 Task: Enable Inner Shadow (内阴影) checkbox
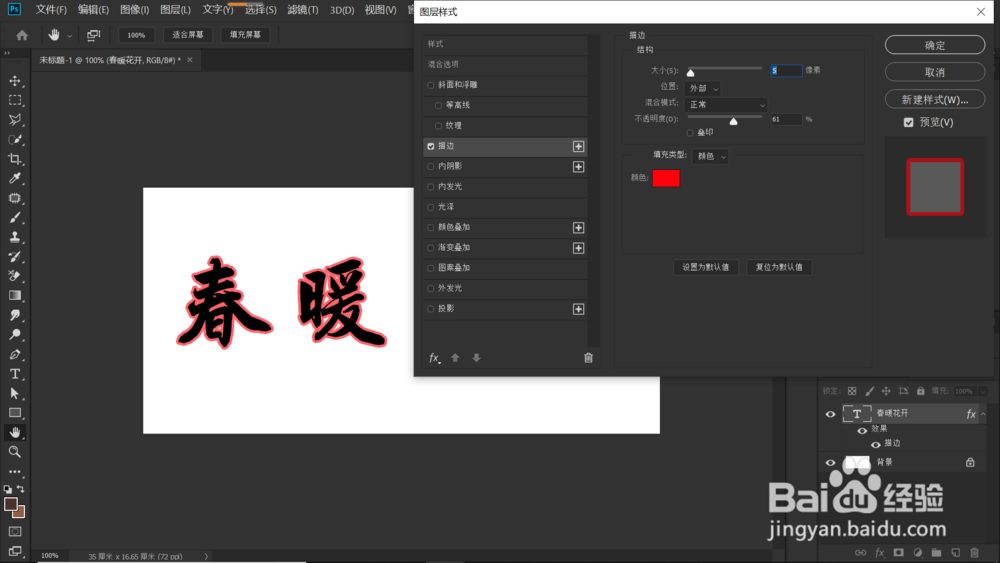pyautogui.click(x=430, y=167)
